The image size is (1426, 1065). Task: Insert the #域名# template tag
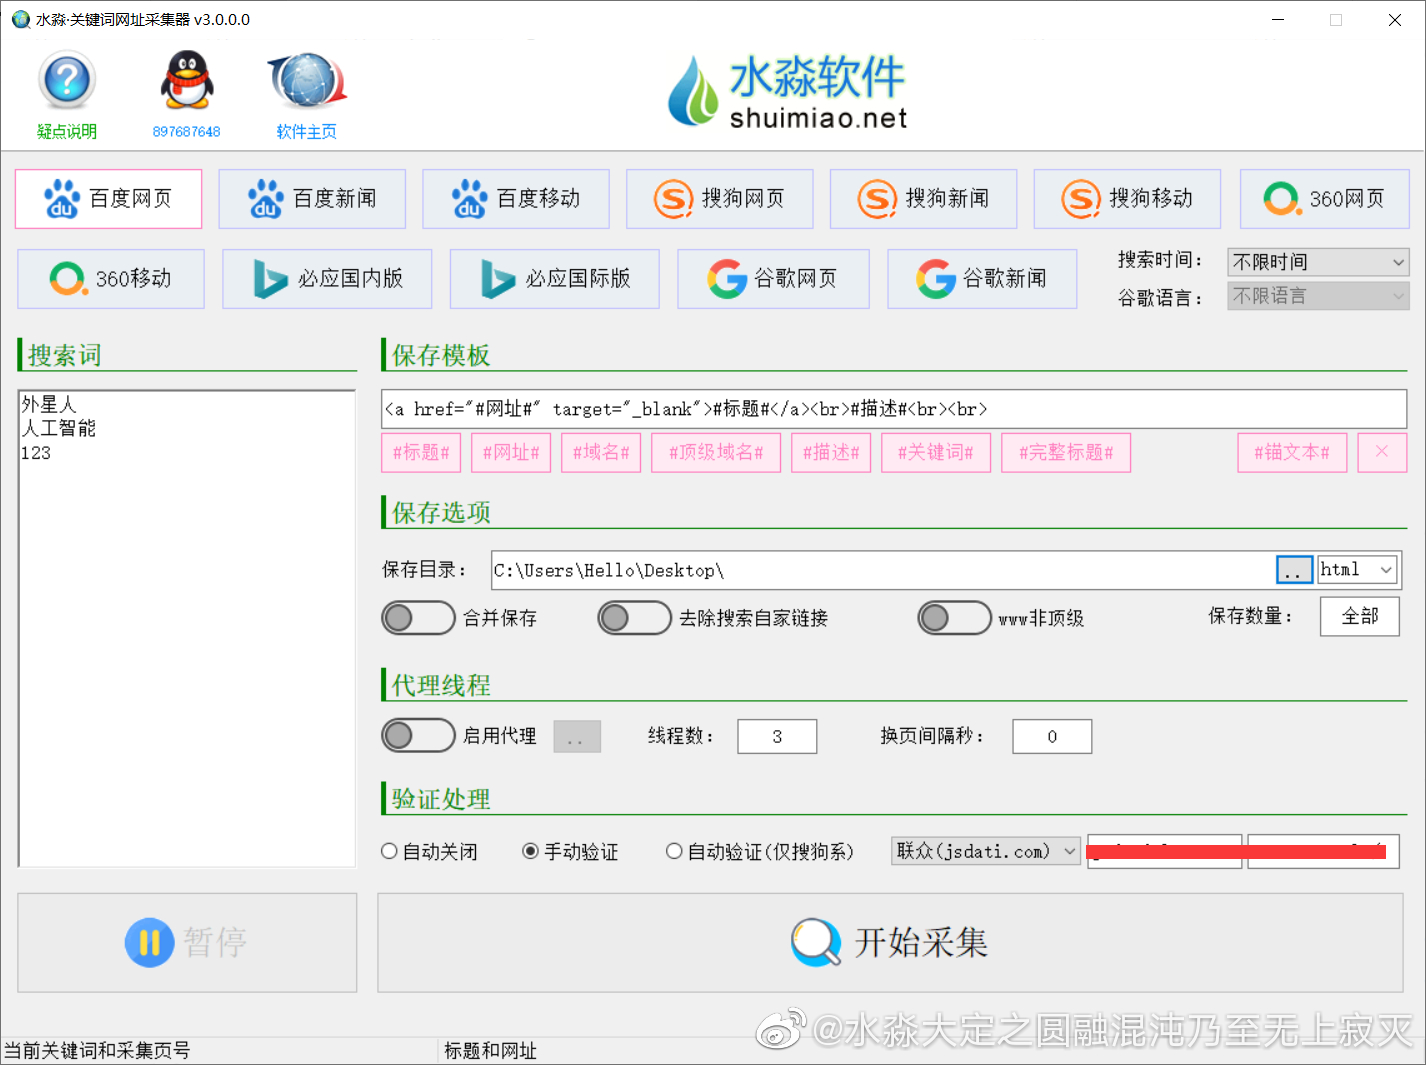(601, 453)
